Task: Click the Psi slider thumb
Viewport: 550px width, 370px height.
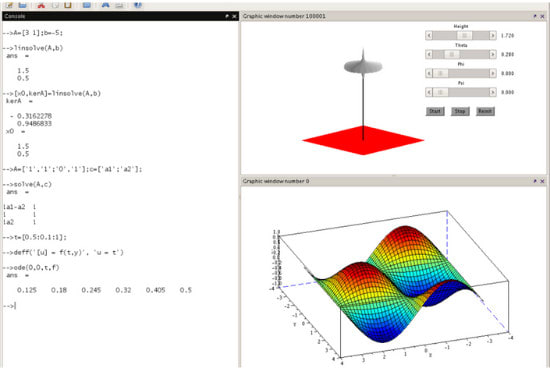Action: 441,92
